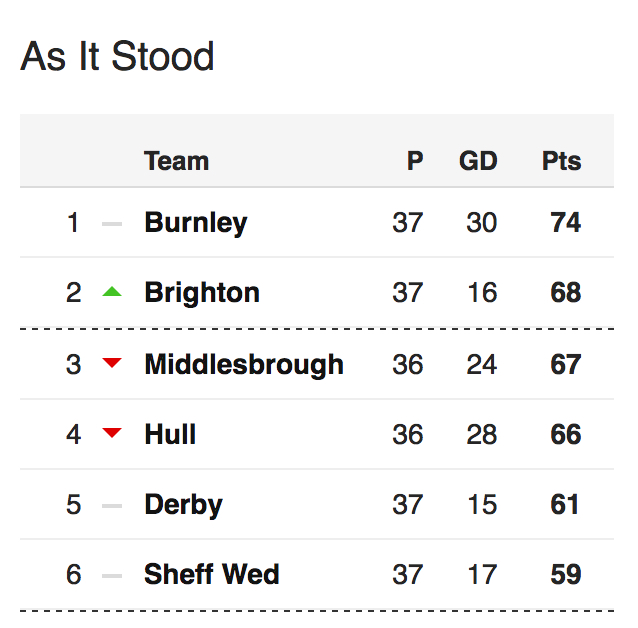
Task: Open the Sheff Wed team link
Action: tap(212, 574)
